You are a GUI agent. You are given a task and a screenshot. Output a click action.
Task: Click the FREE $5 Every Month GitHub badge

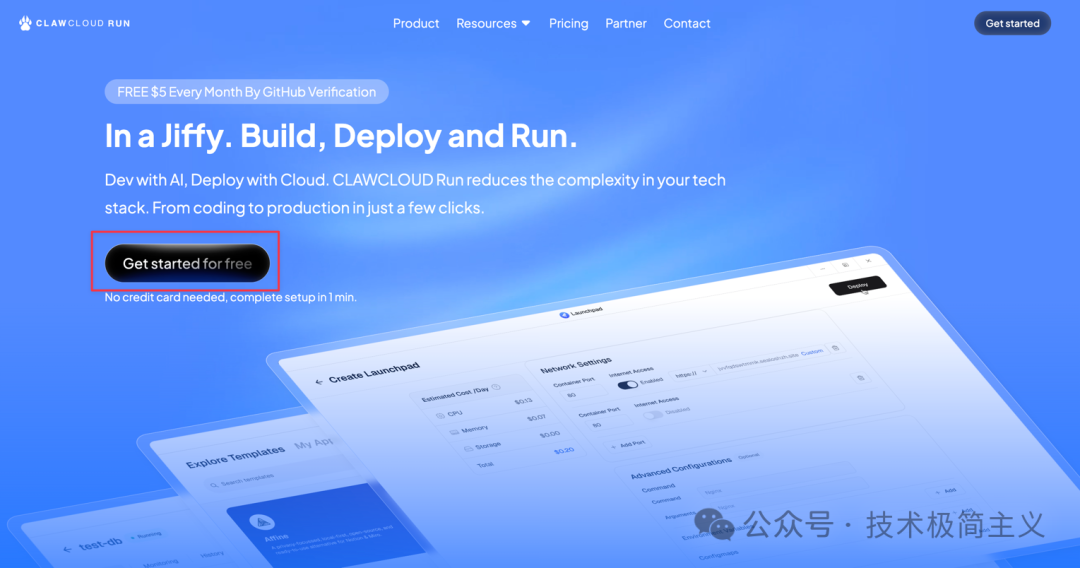[247, 92]
